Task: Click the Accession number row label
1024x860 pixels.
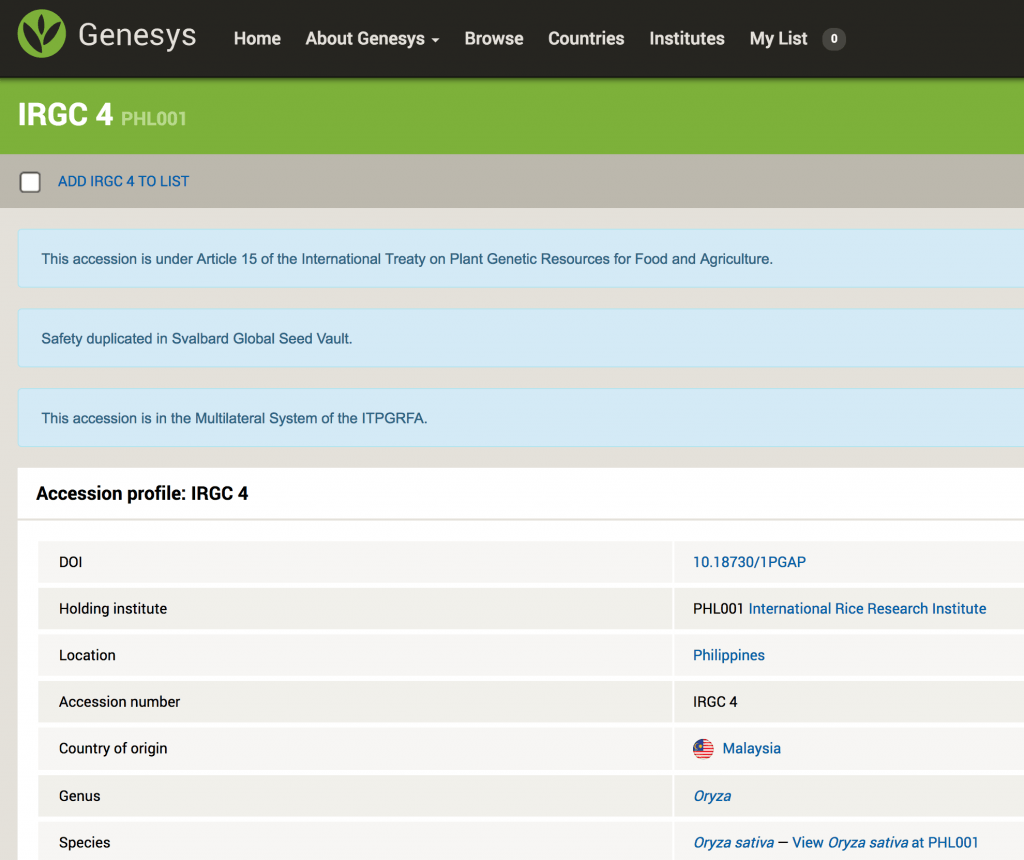Action: click(120, 702)
